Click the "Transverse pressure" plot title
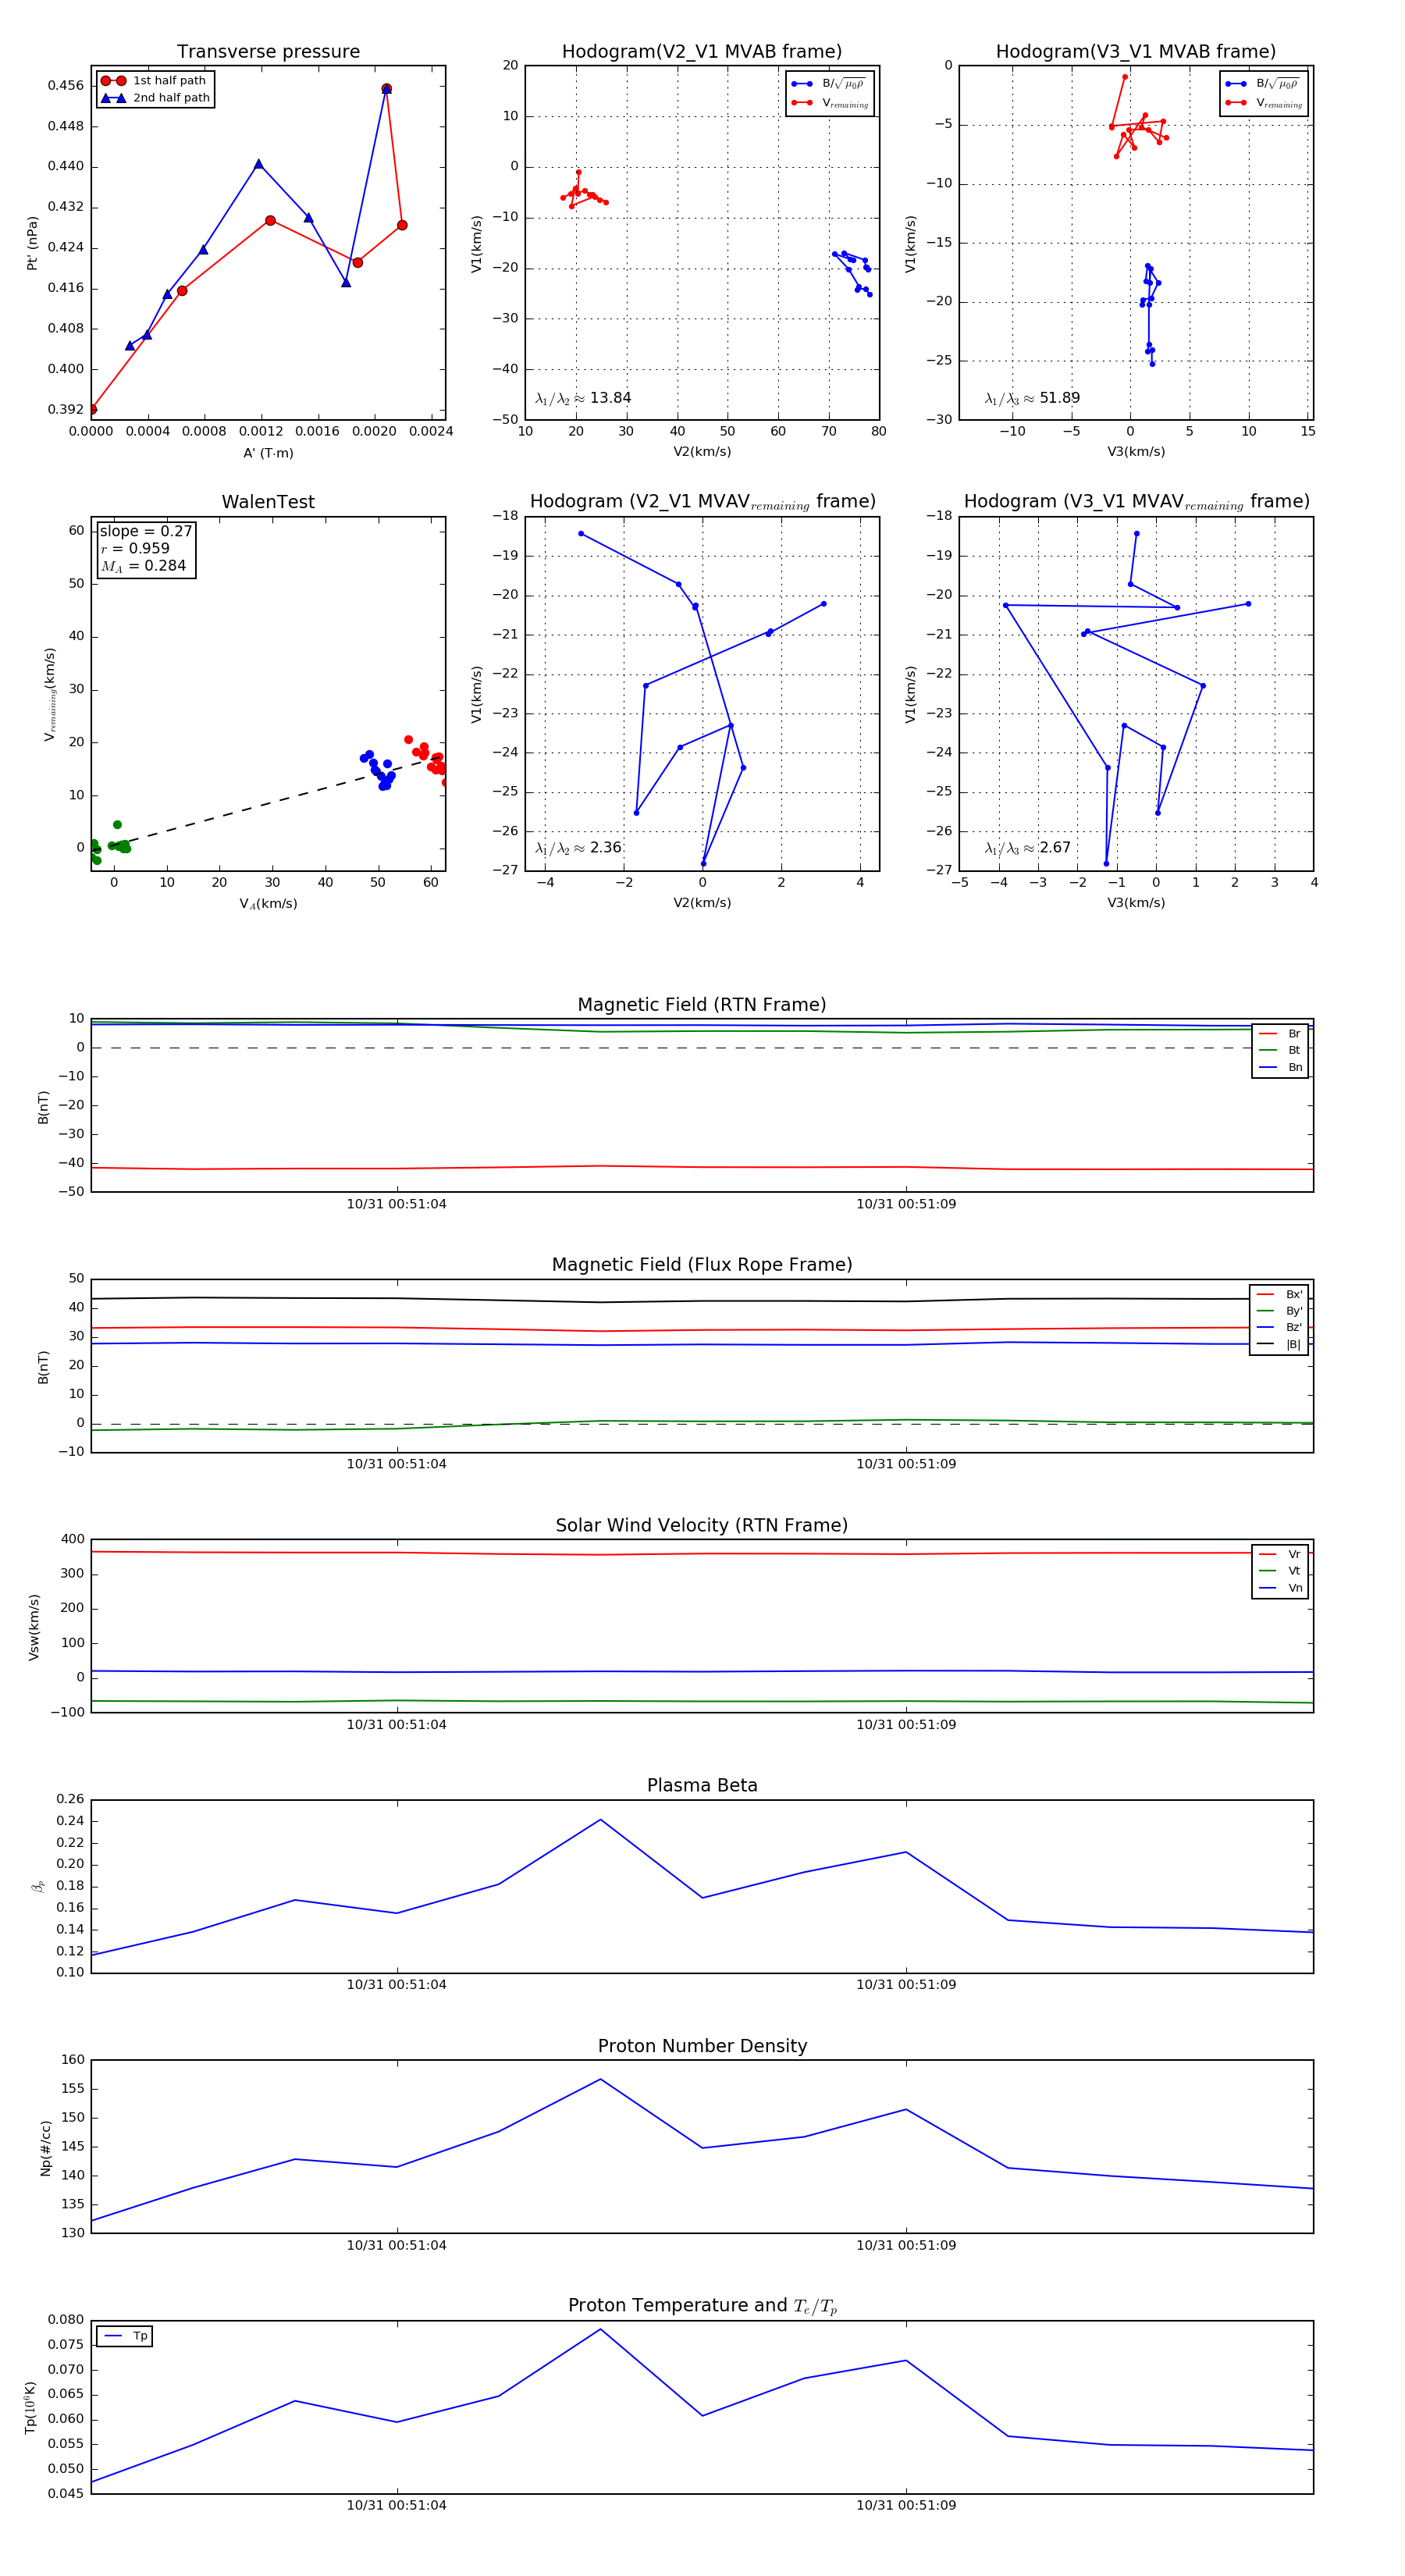This screenshot has width=1405, height=2576. pos(268,51)
